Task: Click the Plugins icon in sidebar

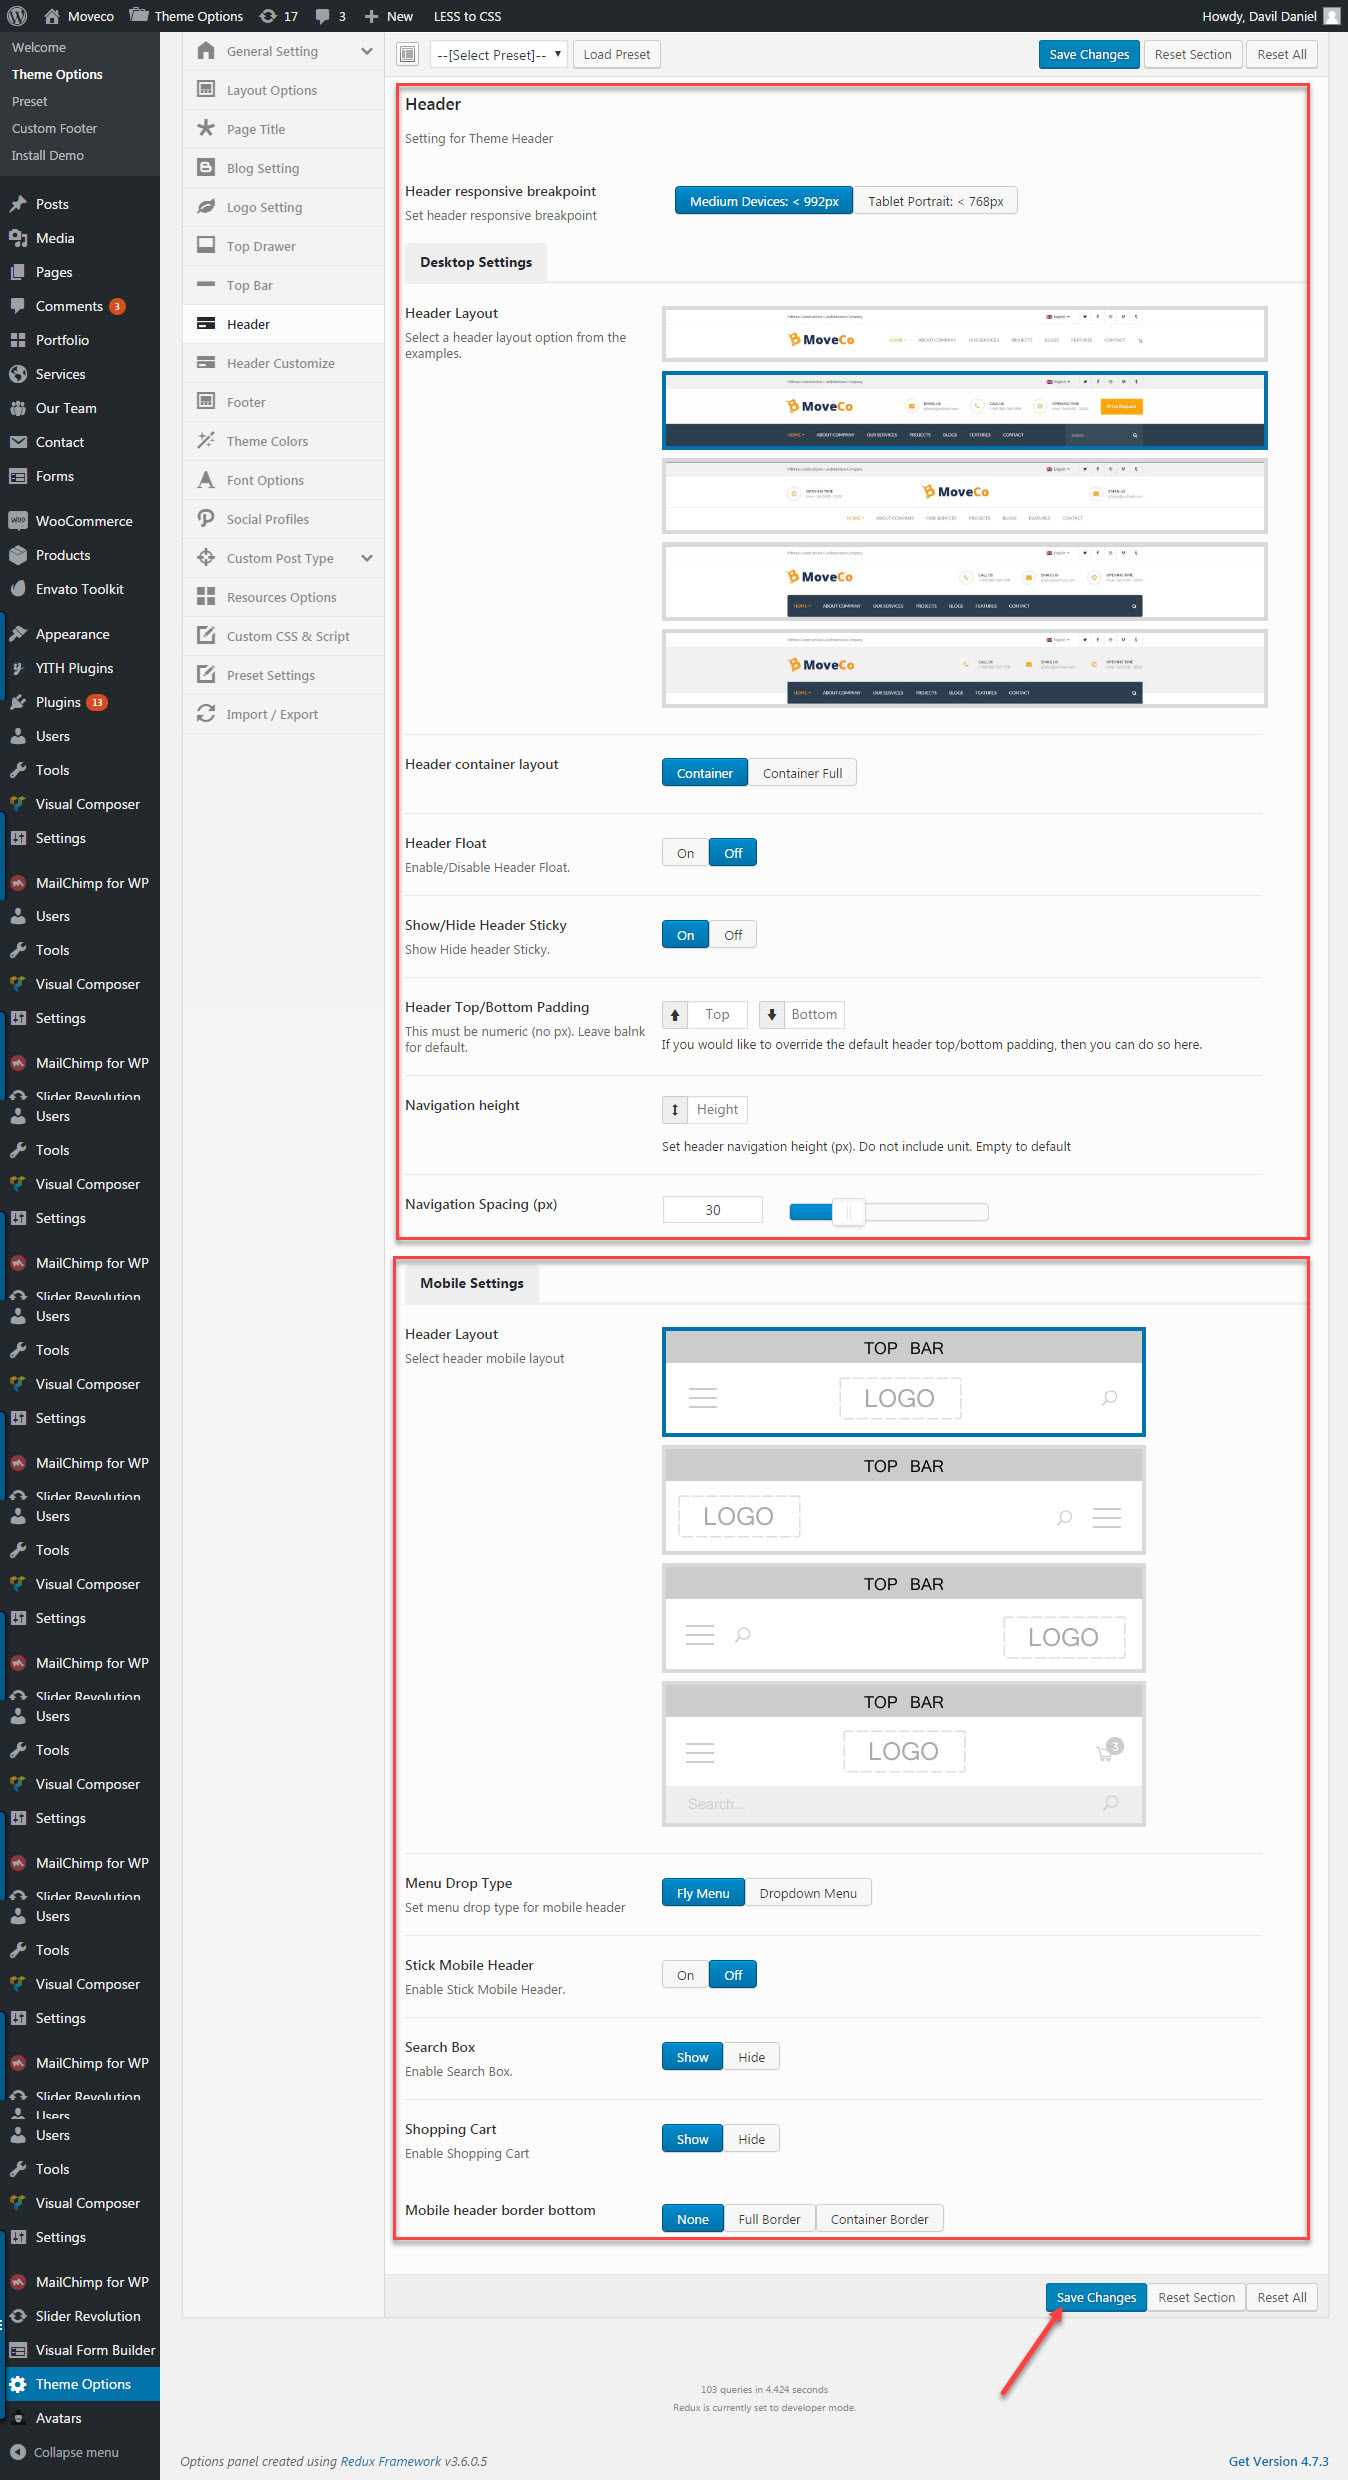Action: (18, 702)
